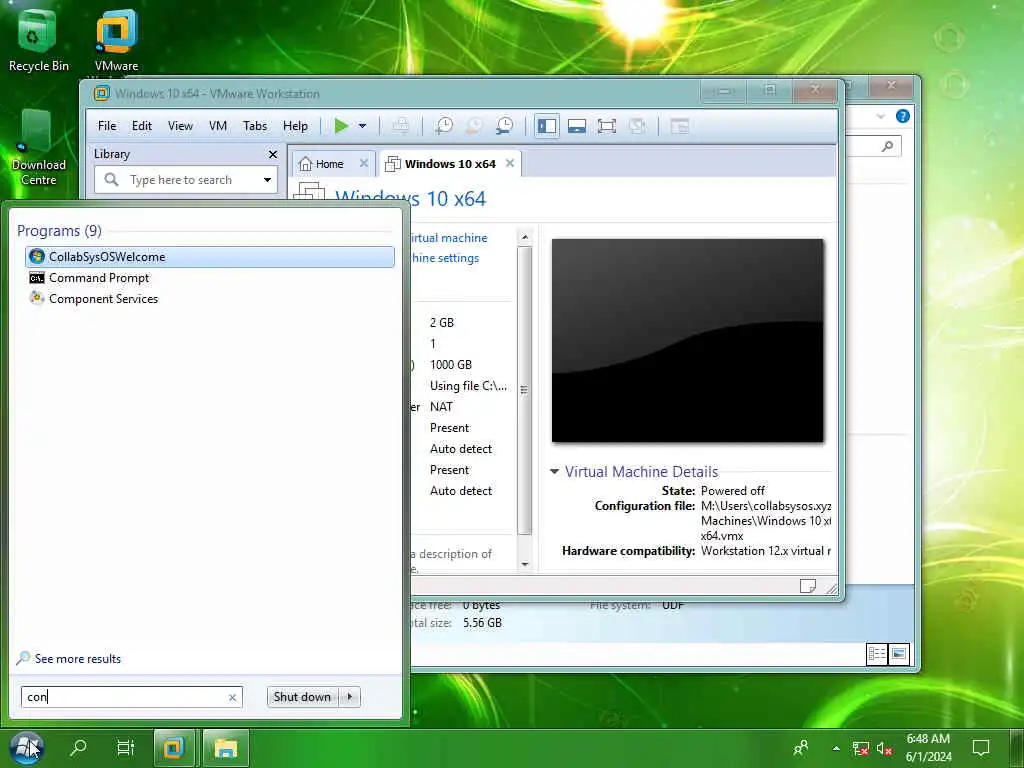Viewport: 1024px width, 768px height.
Task: Click the Powered off state text
Action: coord(732,490)
